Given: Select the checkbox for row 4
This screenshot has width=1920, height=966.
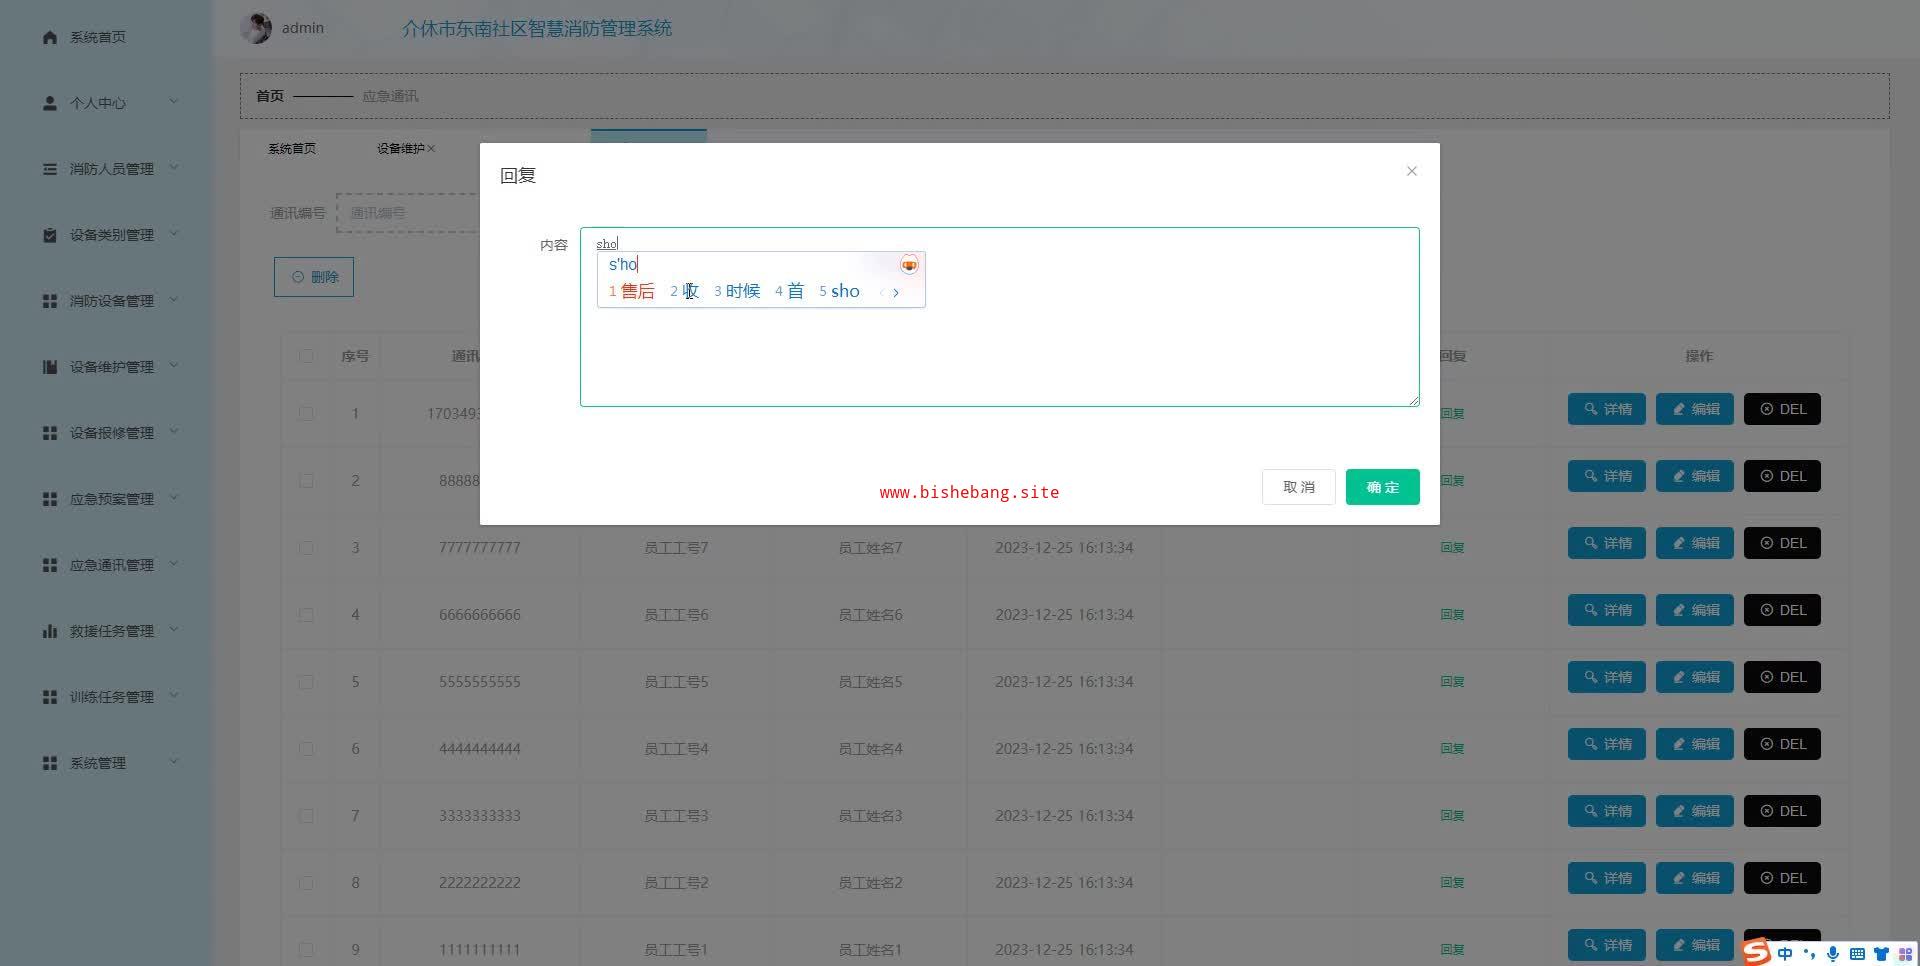Looking at the screenshot, I should click(x=306, y=614).
